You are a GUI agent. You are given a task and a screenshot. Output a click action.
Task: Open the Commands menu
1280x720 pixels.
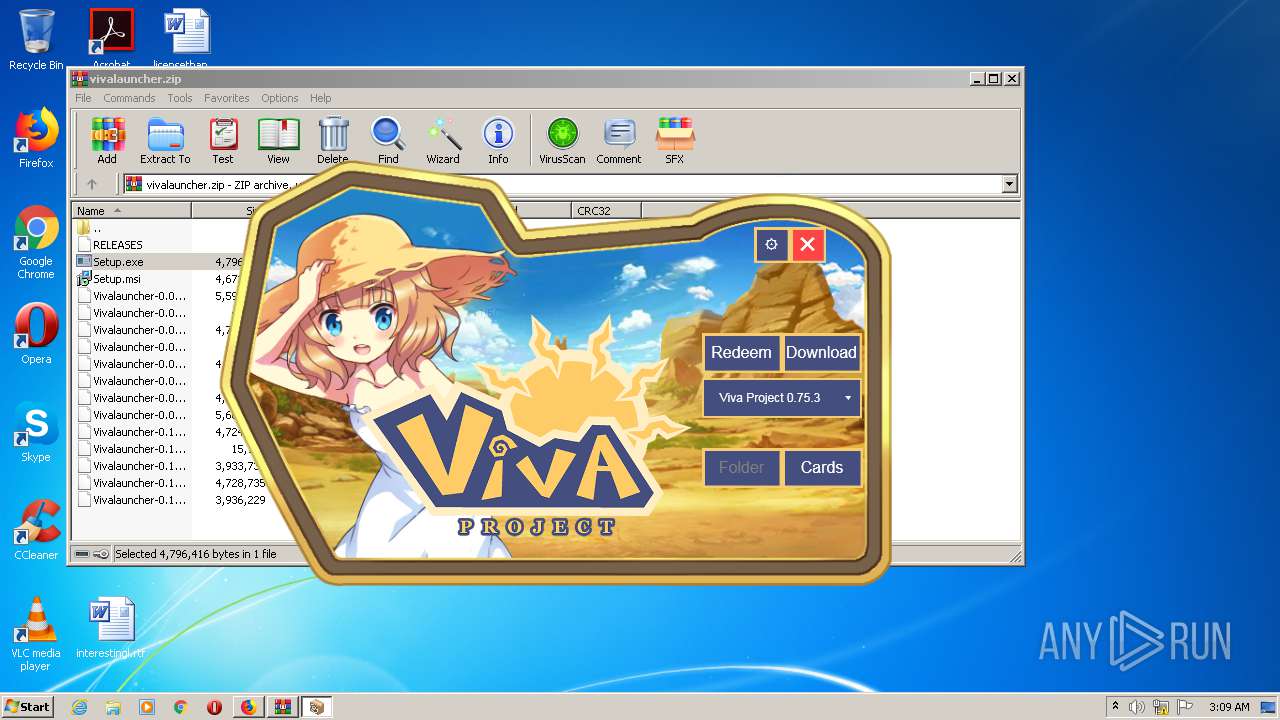[x=129, y=98]
